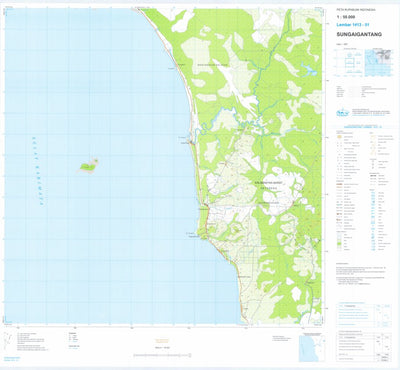Open the Indonesia index map thumbnail
Image resolution: width=400 pixels, height=370 pixels.
coord(377,62)
